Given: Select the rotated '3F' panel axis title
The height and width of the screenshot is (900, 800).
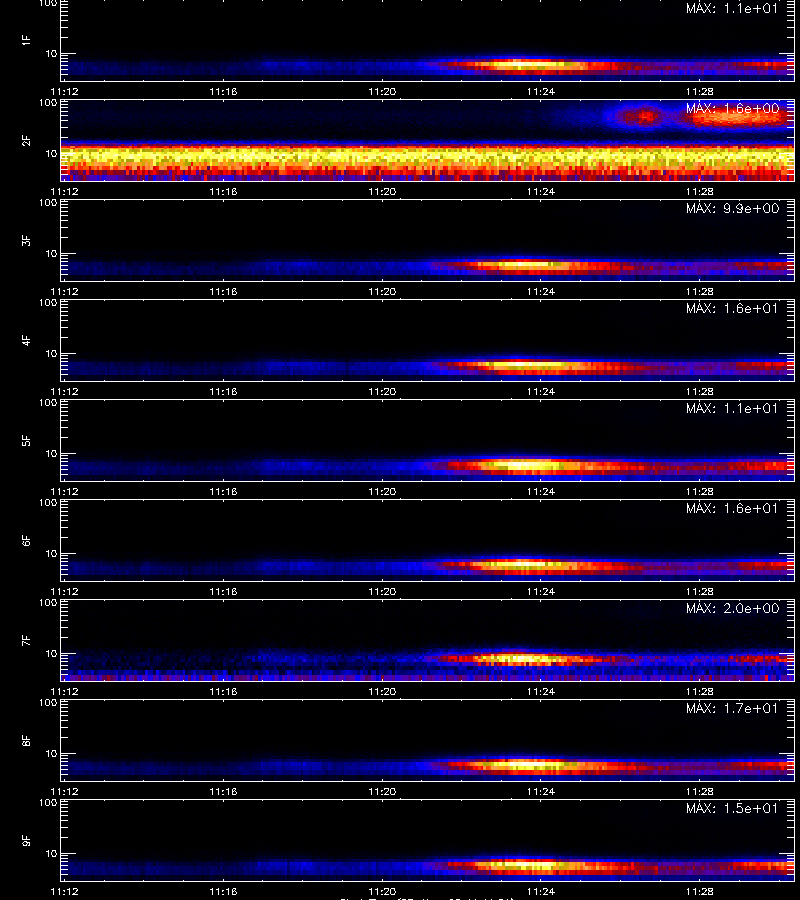Looking at the screenshot, I should click(x=26, y=240).
